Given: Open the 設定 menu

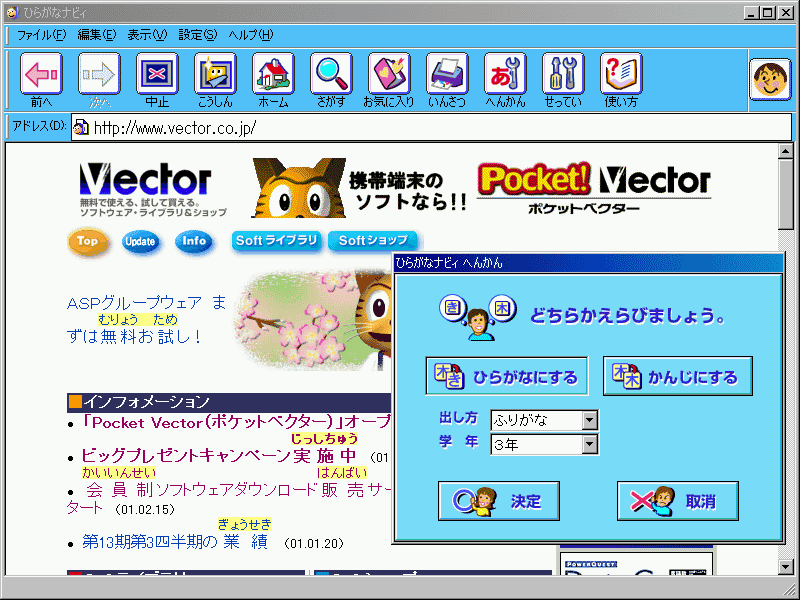Looking at the screenshot, I should click(x=198, y=35).
